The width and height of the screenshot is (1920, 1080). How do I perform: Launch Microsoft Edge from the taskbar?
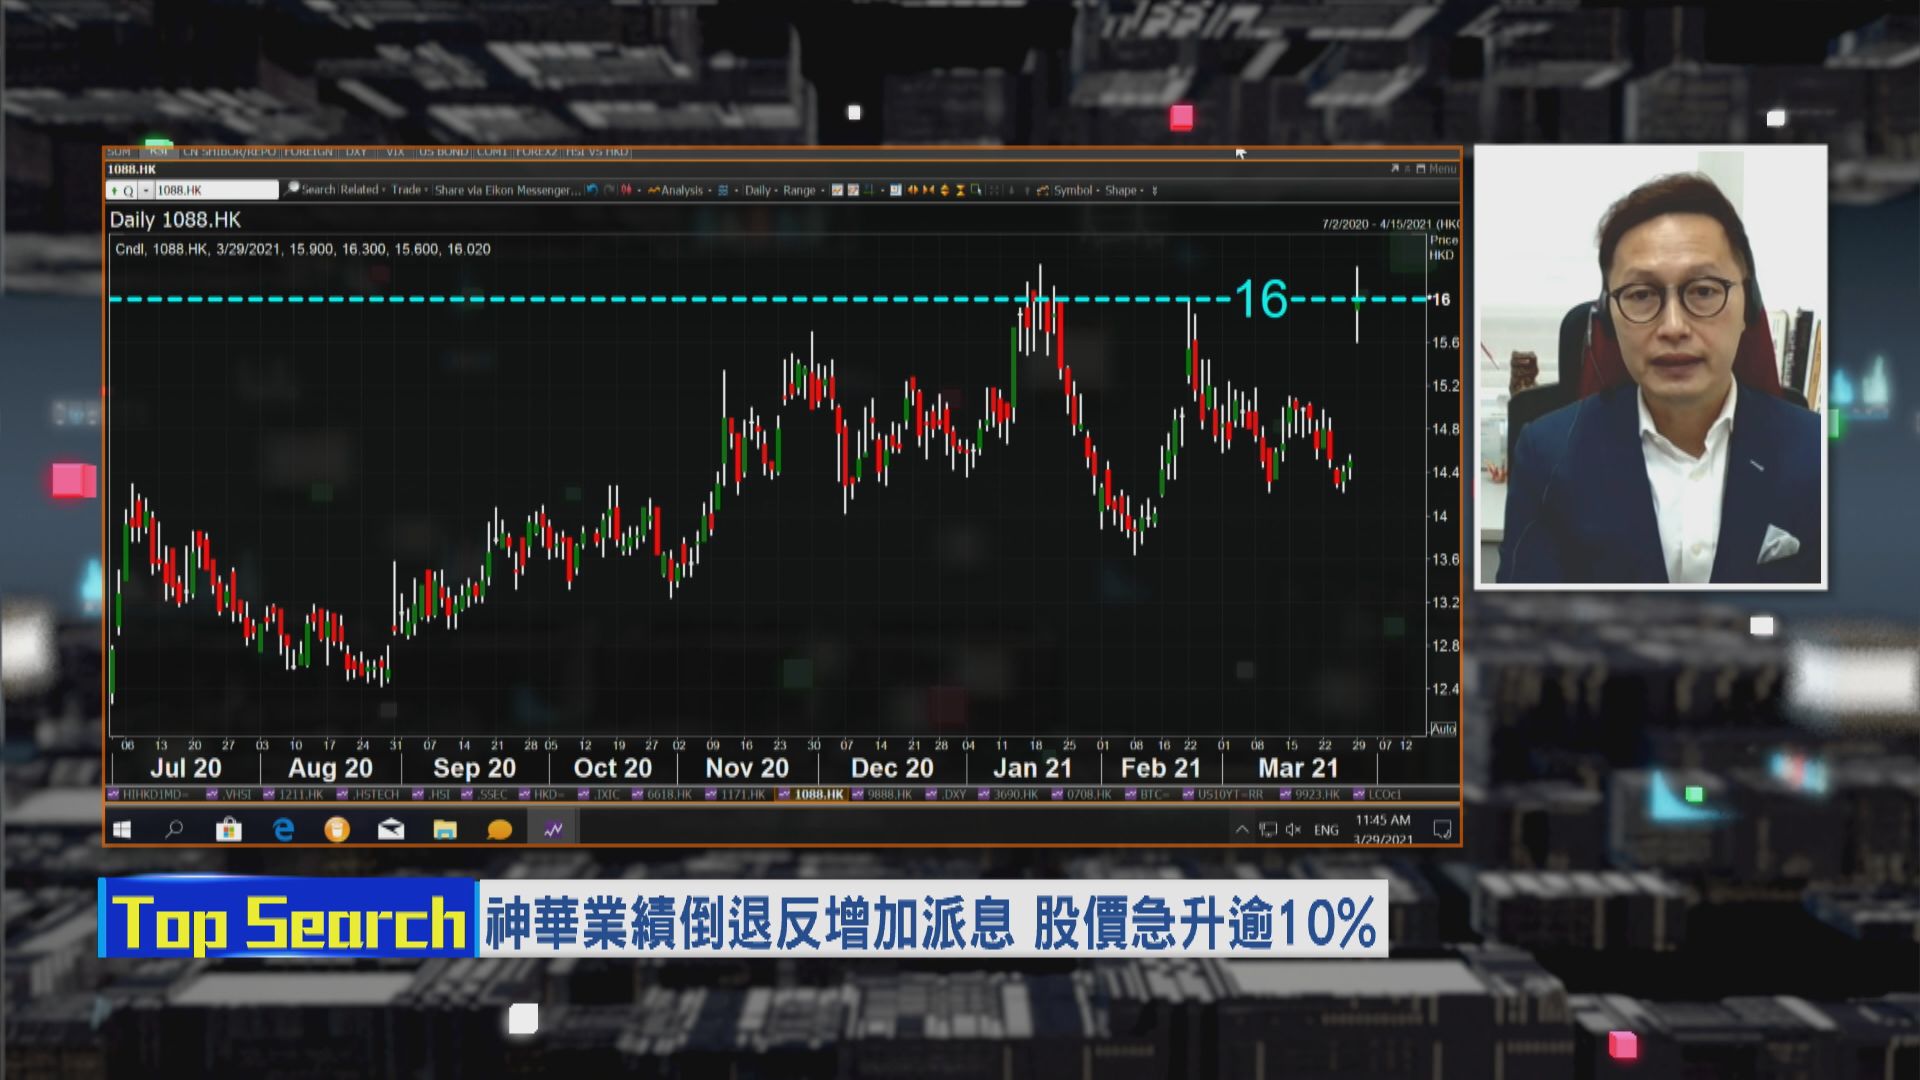click(283, 828)
